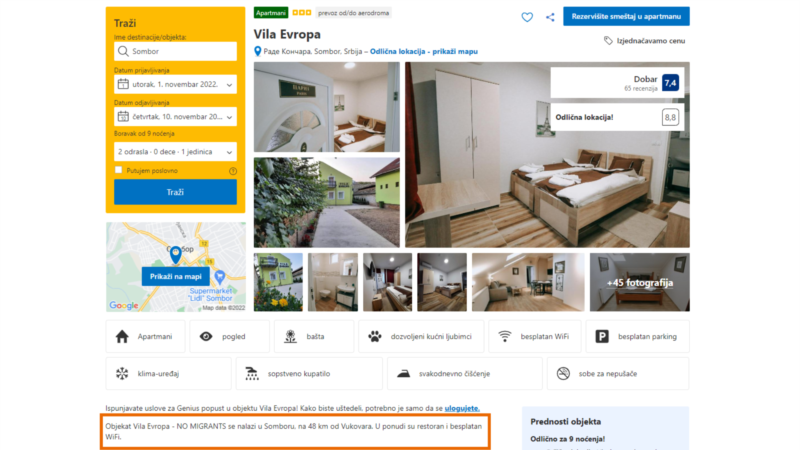Open the Odlična lokacija - prikaži mapu link

pos(423,51)
